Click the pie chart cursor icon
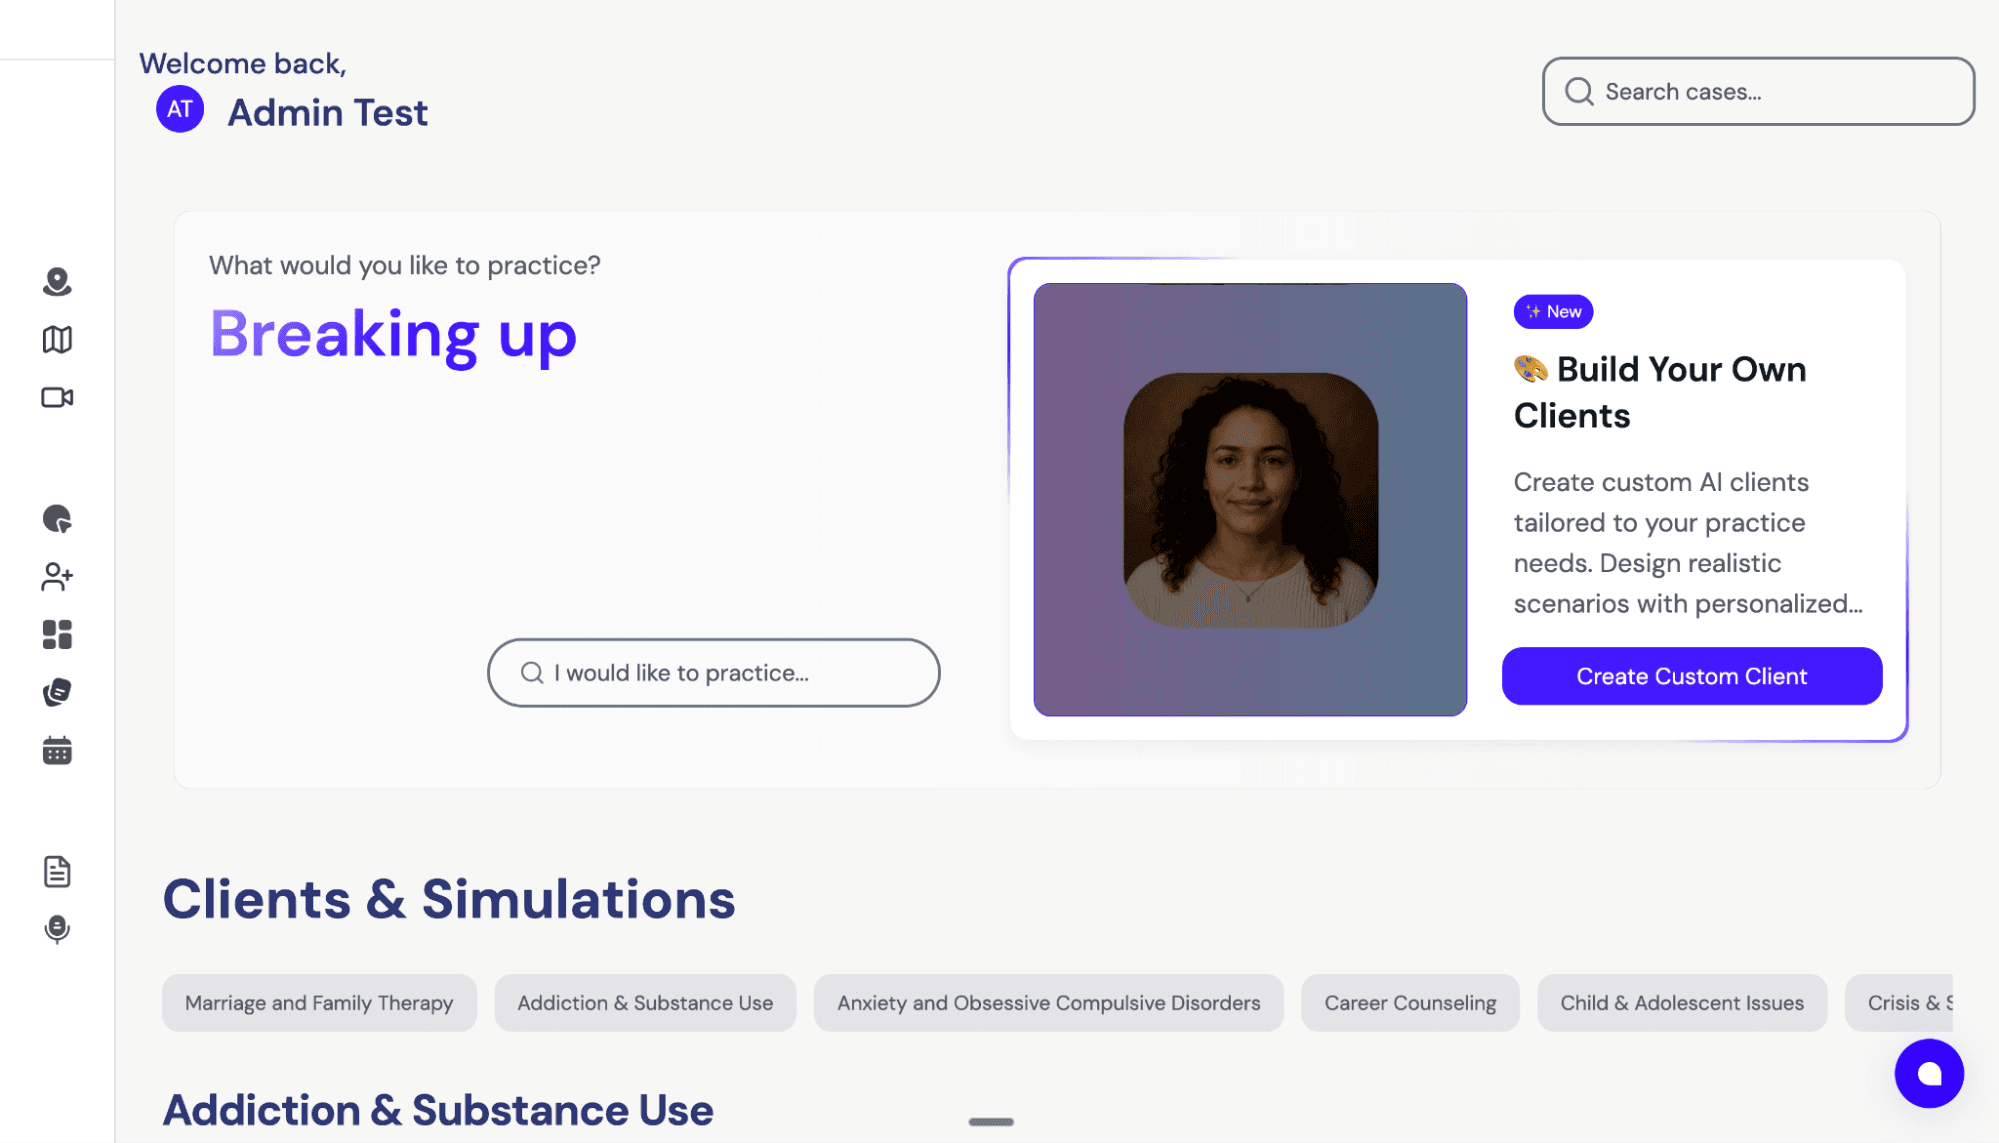1999x1143 pixels. [57, 519]
